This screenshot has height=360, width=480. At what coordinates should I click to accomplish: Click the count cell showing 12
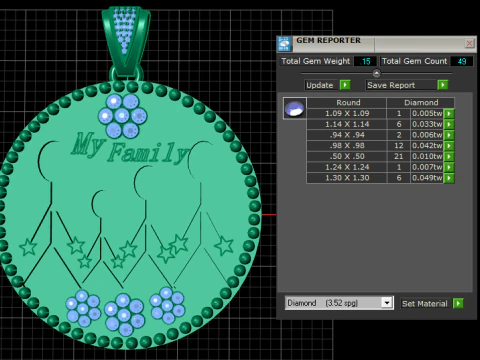pyautogui.click(x=399, y=146)
